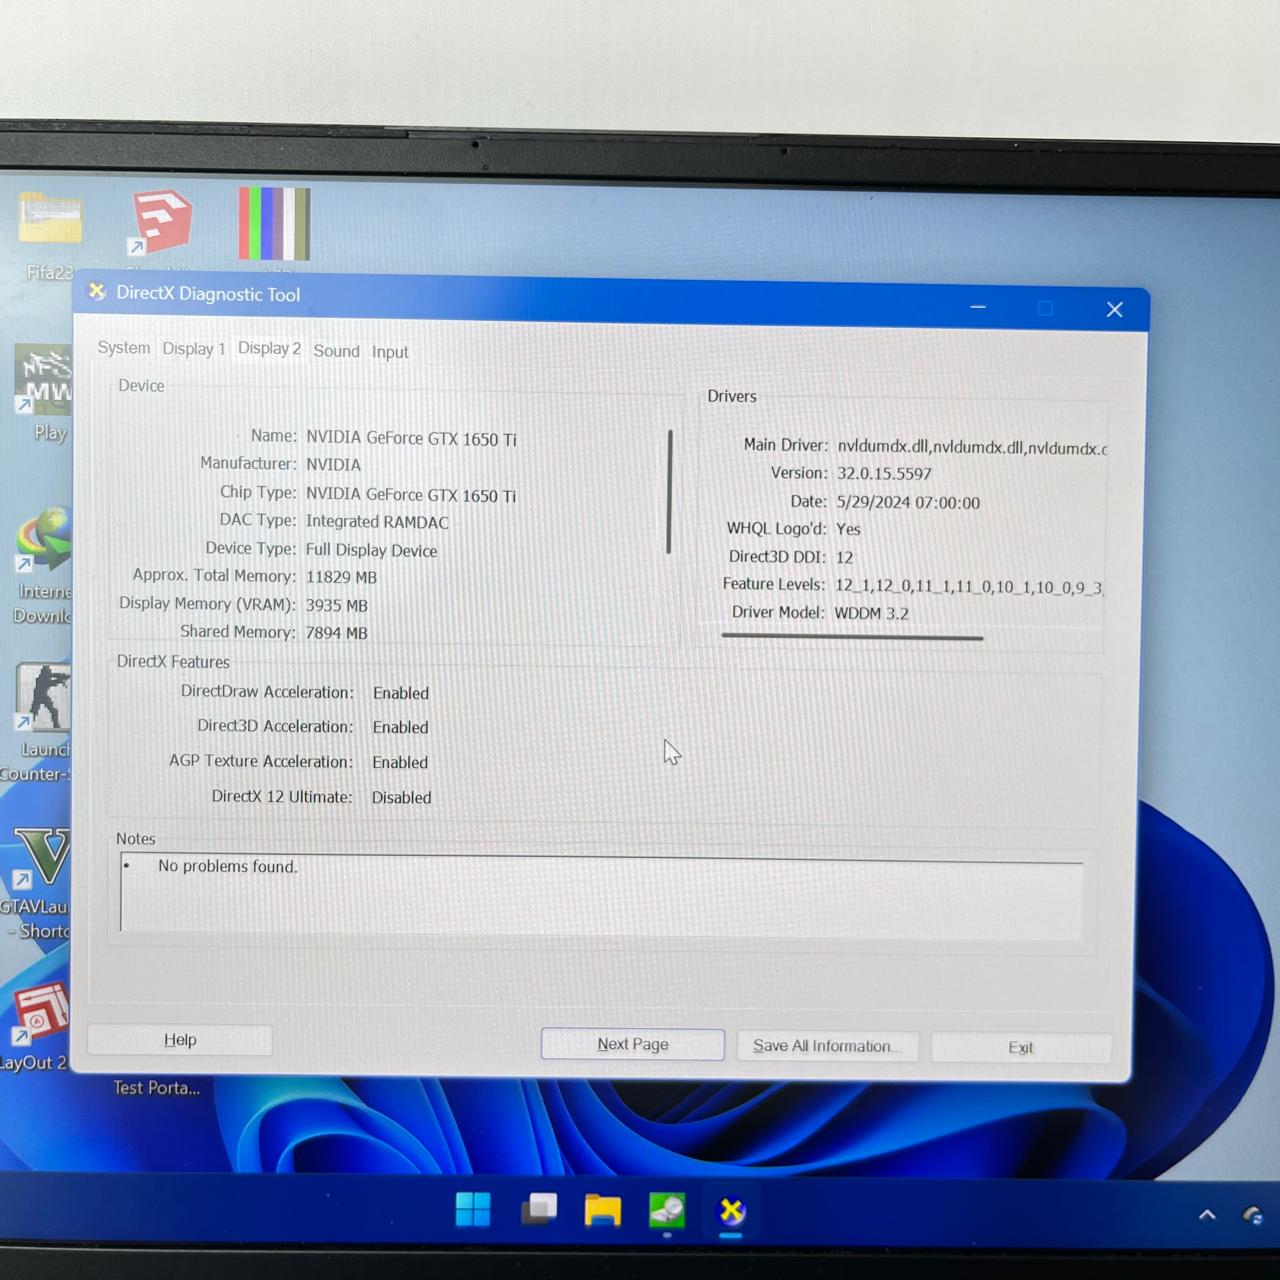Click the Notes text box
The image size is (1280, 1280).
[x=601, y=896]
